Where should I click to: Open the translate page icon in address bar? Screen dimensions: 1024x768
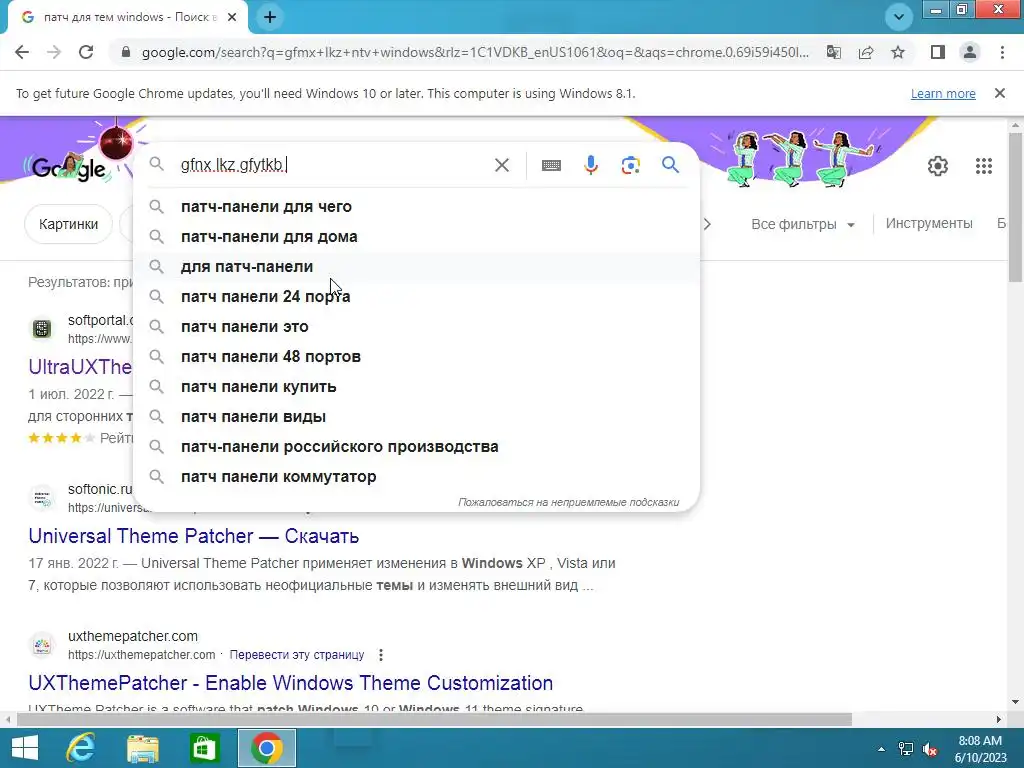[834, 52]
